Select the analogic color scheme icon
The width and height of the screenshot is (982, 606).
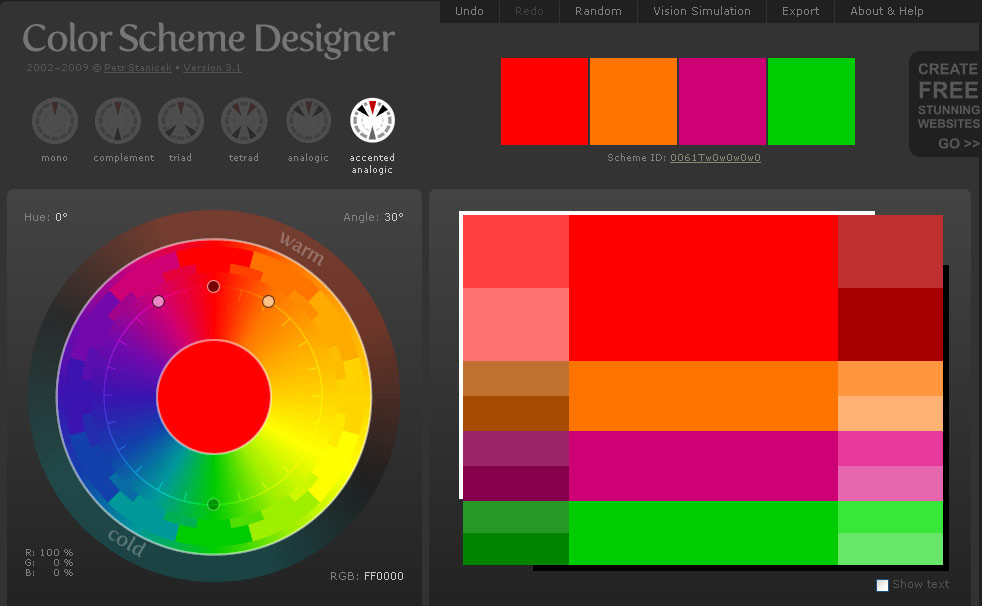[x=307, y=119]
